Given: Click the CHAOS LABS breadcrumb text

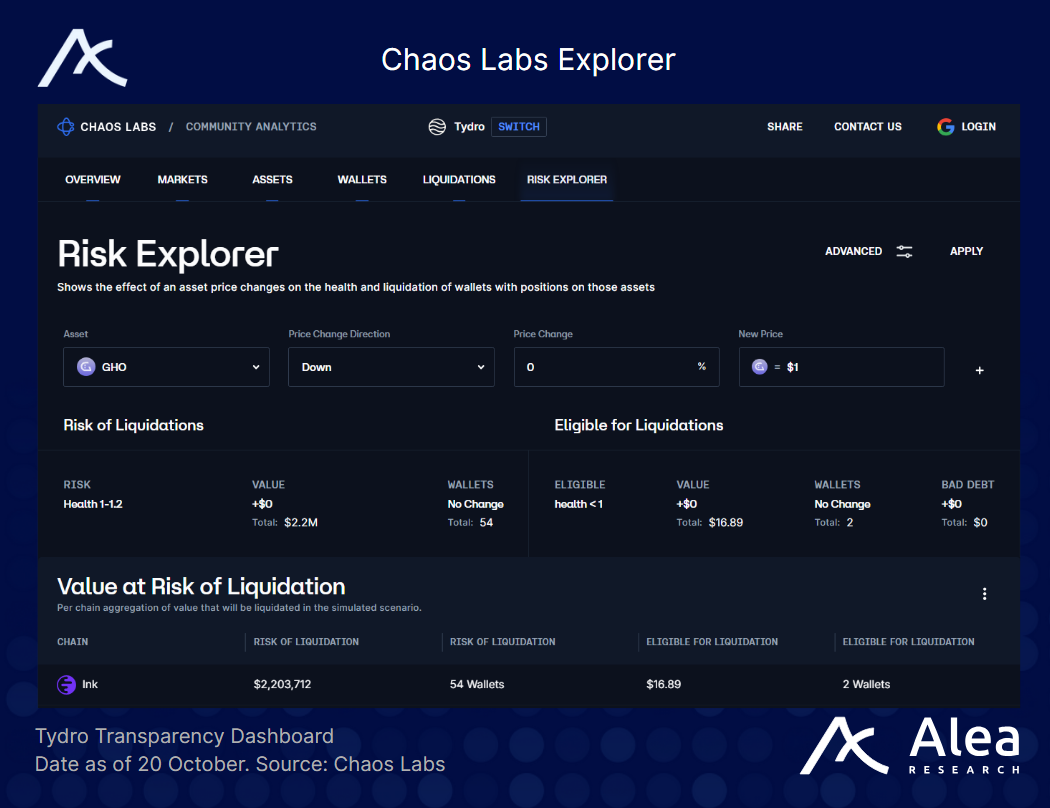Looking at the screenshot, I should tap(118, 127).
